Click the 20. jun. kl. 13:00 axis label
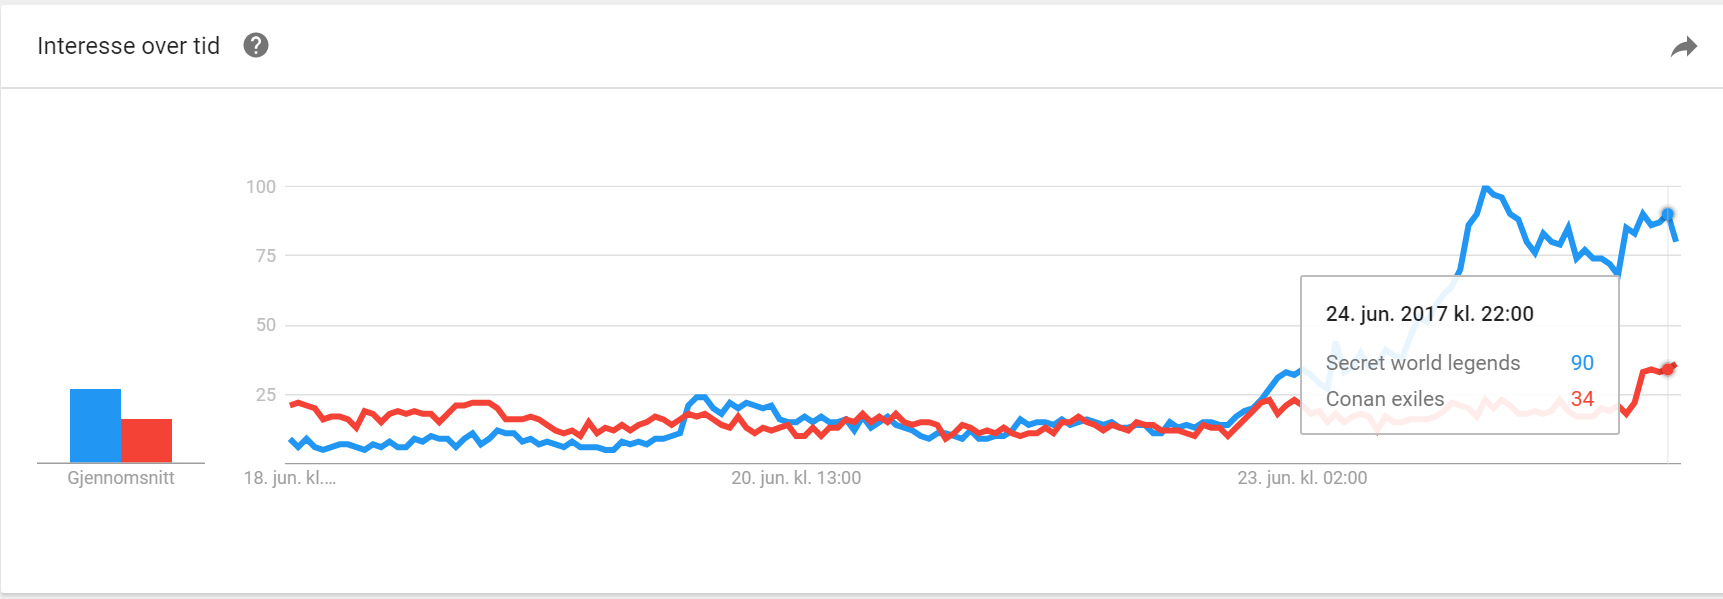 [x=796, y=478]
